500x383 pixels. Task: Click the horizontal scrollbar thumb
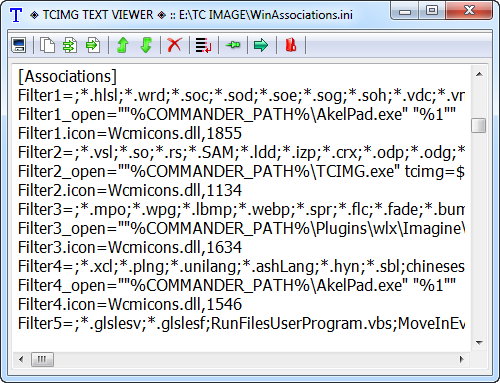42,359
